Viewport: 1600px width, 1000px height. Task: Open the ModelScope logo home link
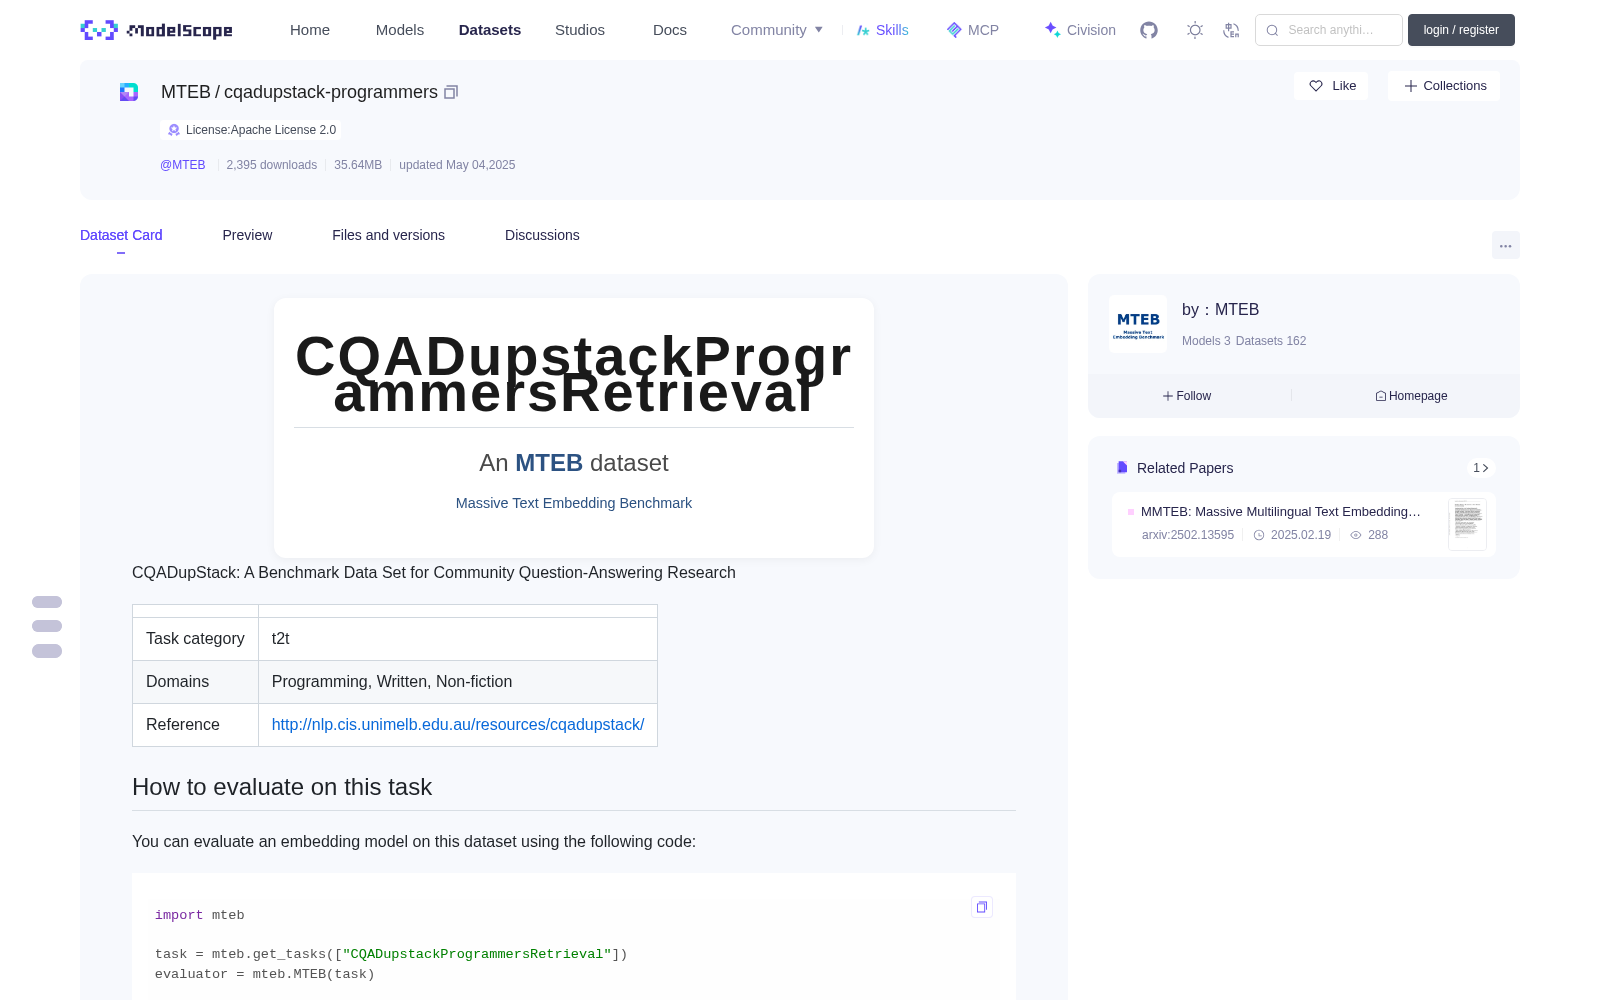tap(156, 30)
